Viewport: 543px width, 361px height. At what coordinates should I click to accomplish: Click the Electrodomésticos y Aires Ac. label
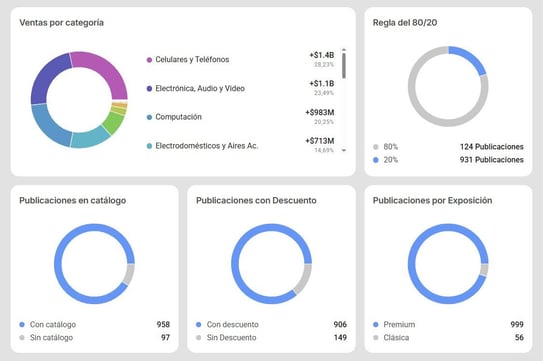(x=207, y=146)
